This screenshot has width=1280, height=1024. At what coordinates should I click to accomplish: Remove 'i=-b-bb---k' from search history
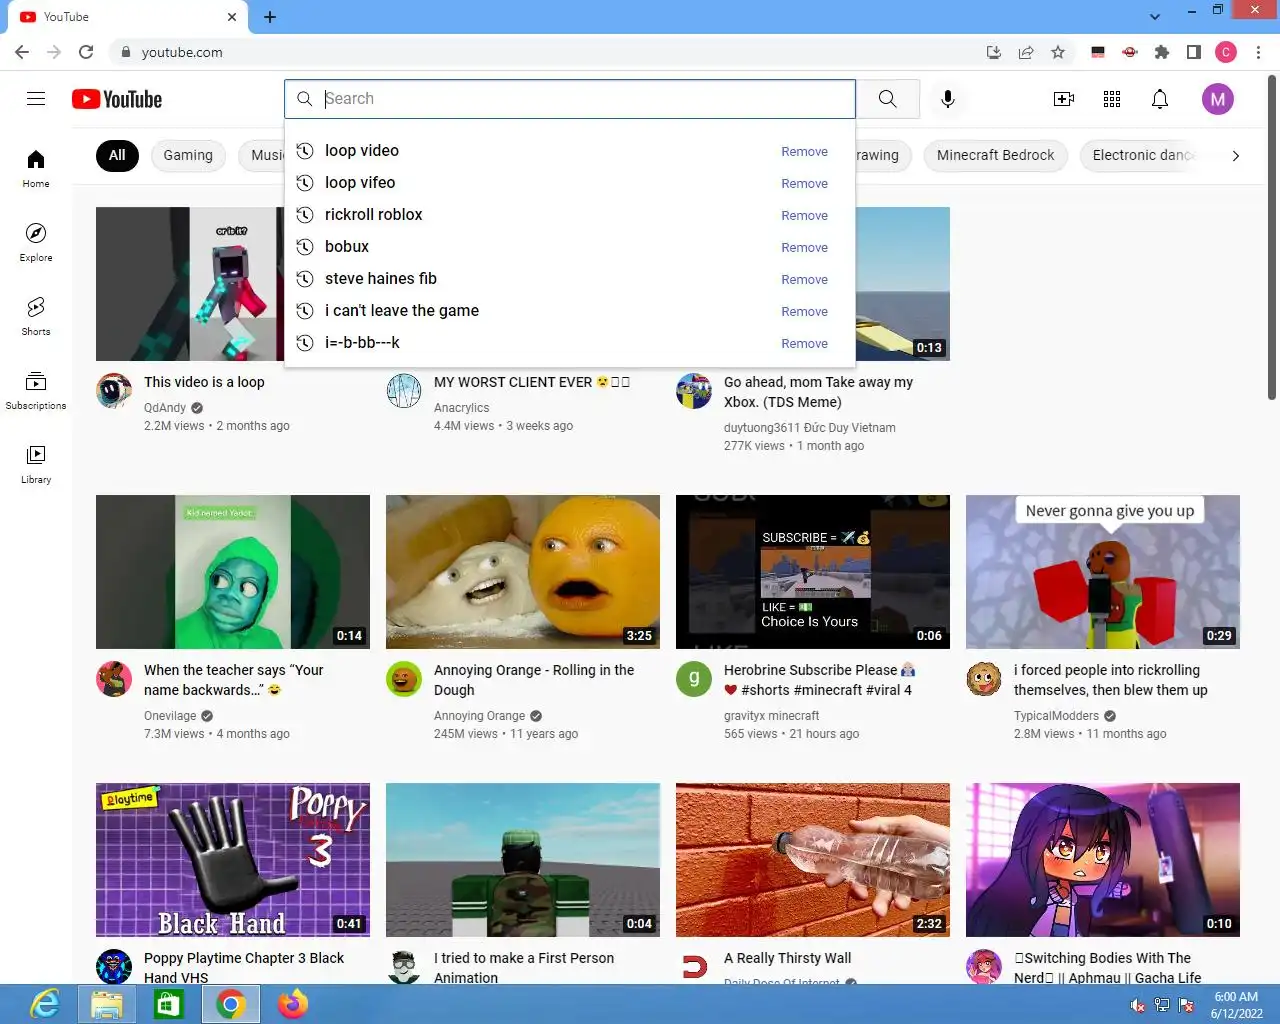[804, 344]
